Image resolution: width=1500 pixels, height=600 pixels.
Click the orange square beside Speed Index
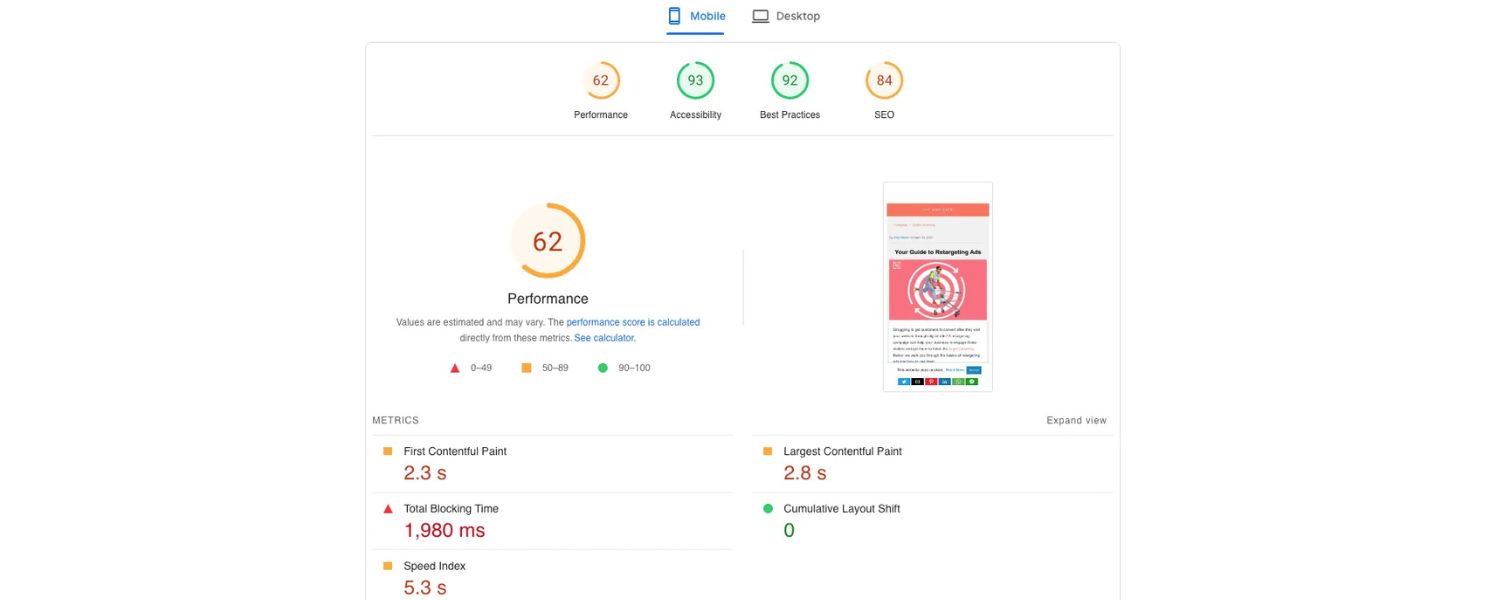click(x=388, y=566)
